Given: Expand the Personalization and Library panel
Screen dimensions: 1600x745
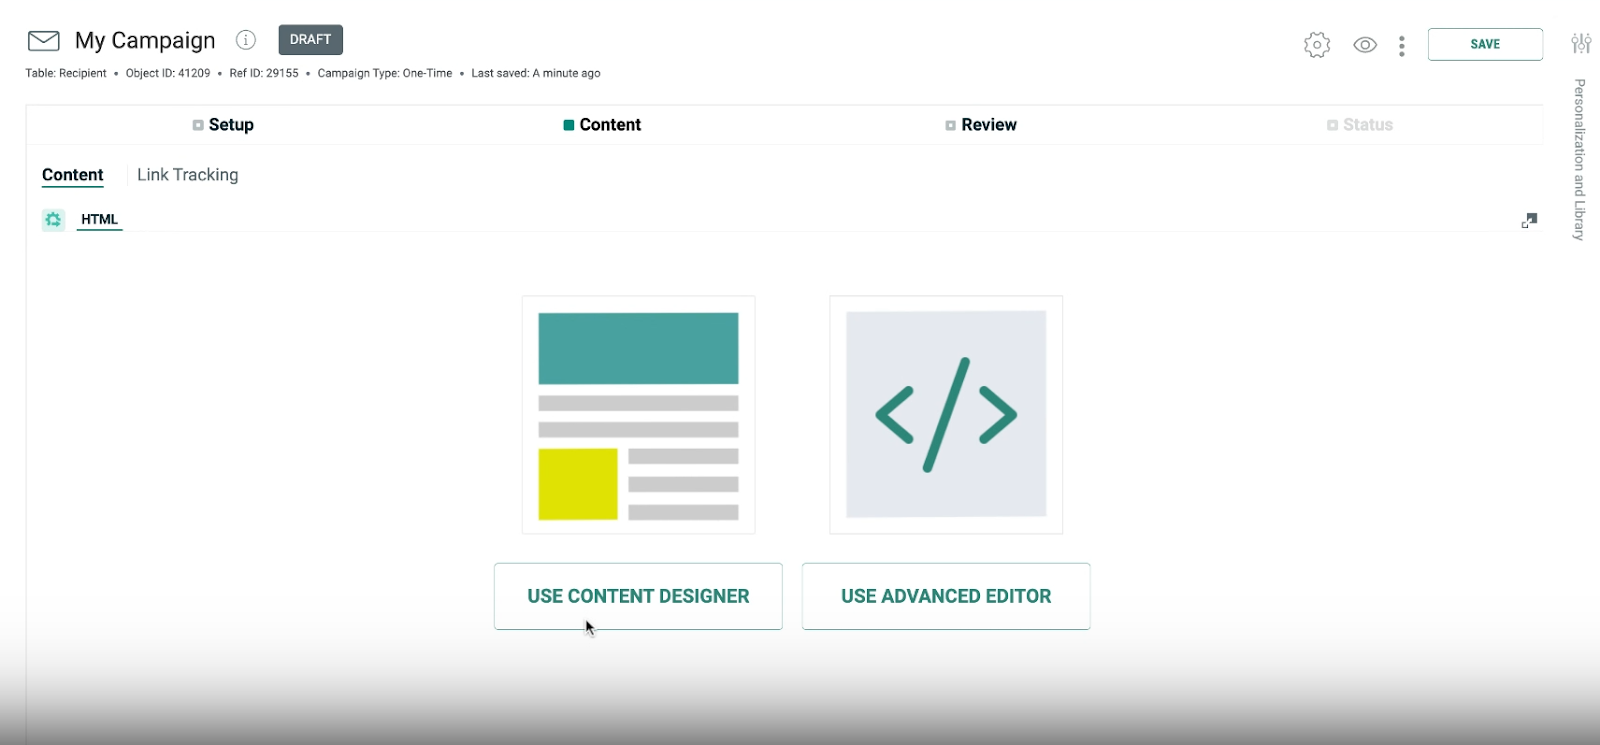Looking at the screenshot, I should [x=1579, y=160].
